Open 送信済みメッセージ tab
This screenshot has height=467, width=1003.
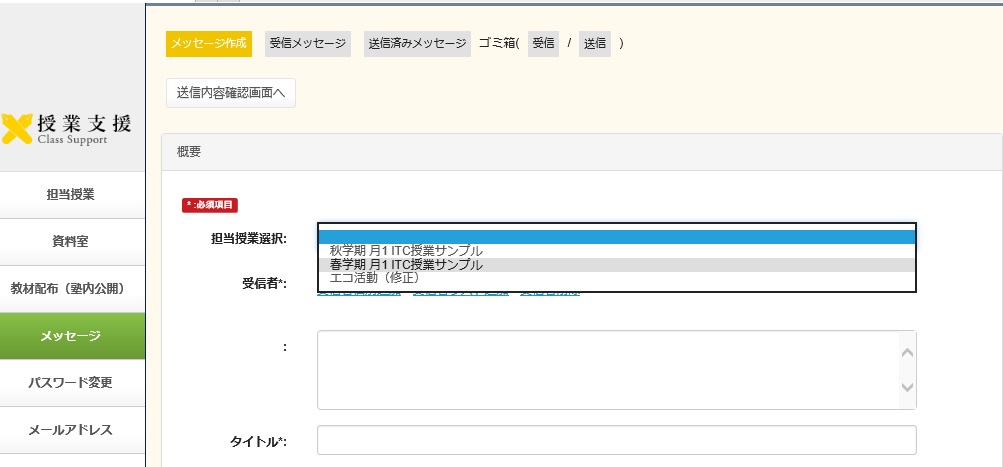point(417,44)
